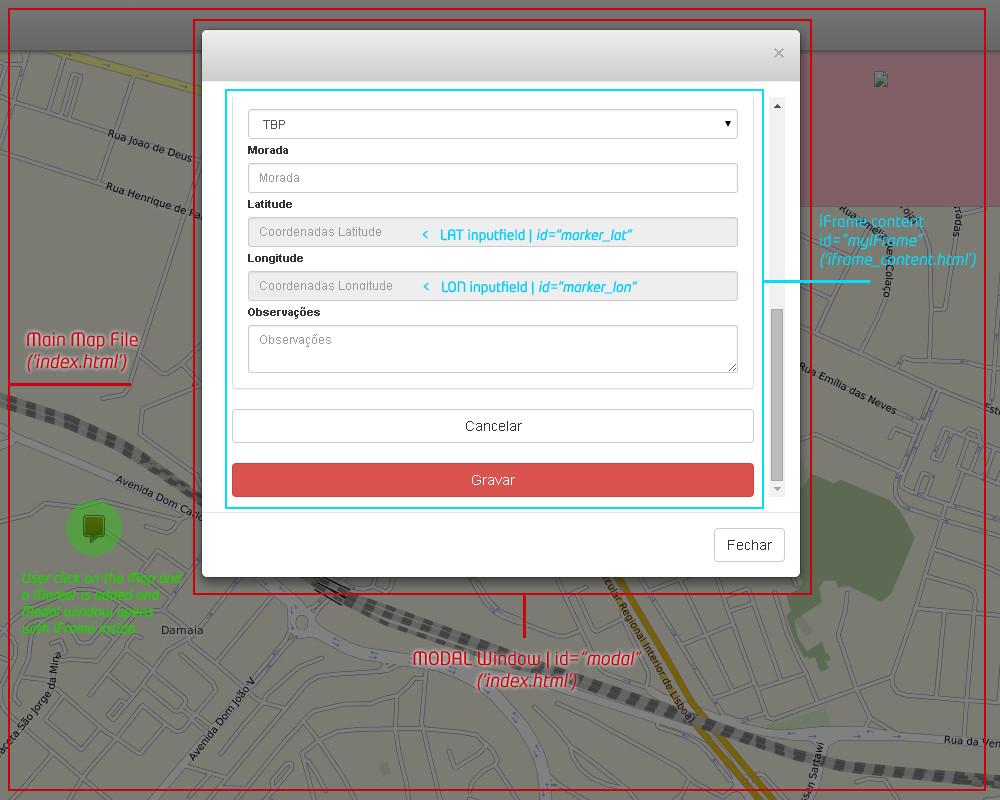Click the Fechar button
The image size is (1000, 800).
point(748,545)
